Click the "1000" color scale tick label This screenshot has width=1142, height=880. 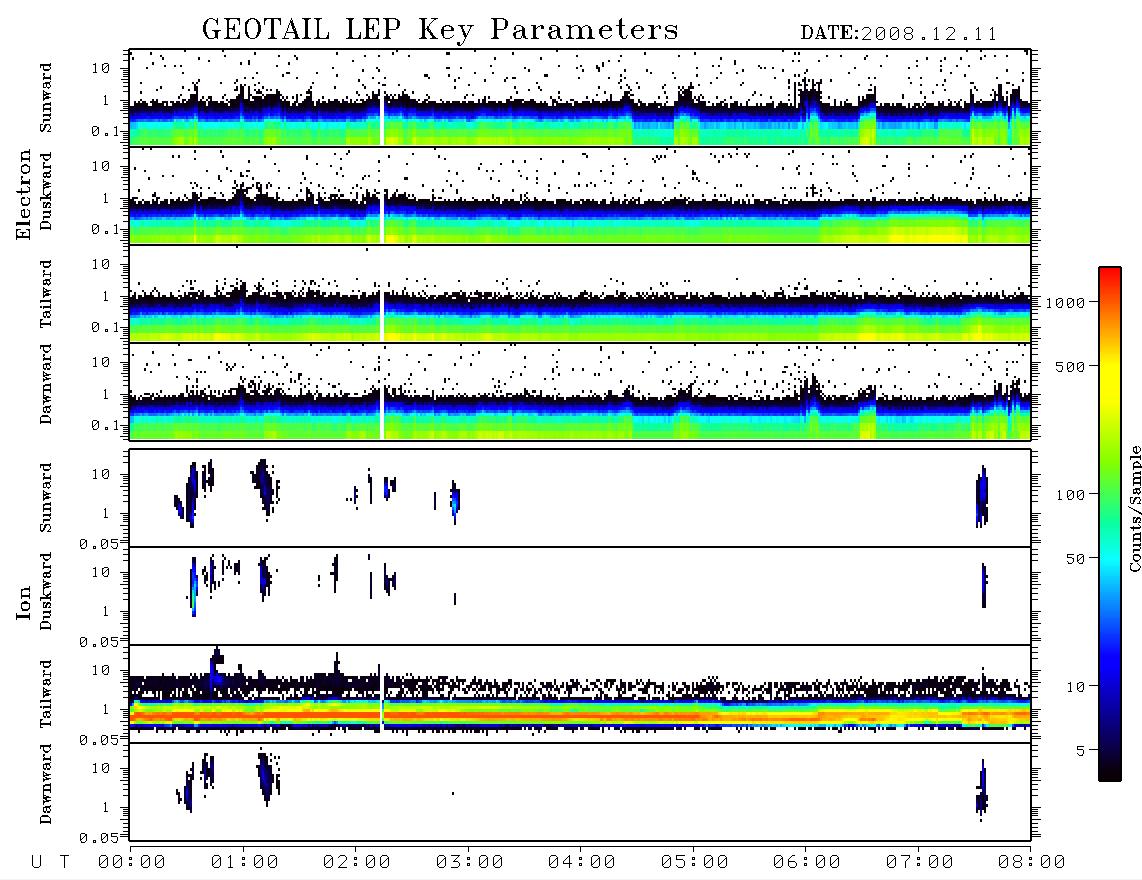pos(1066,303)
